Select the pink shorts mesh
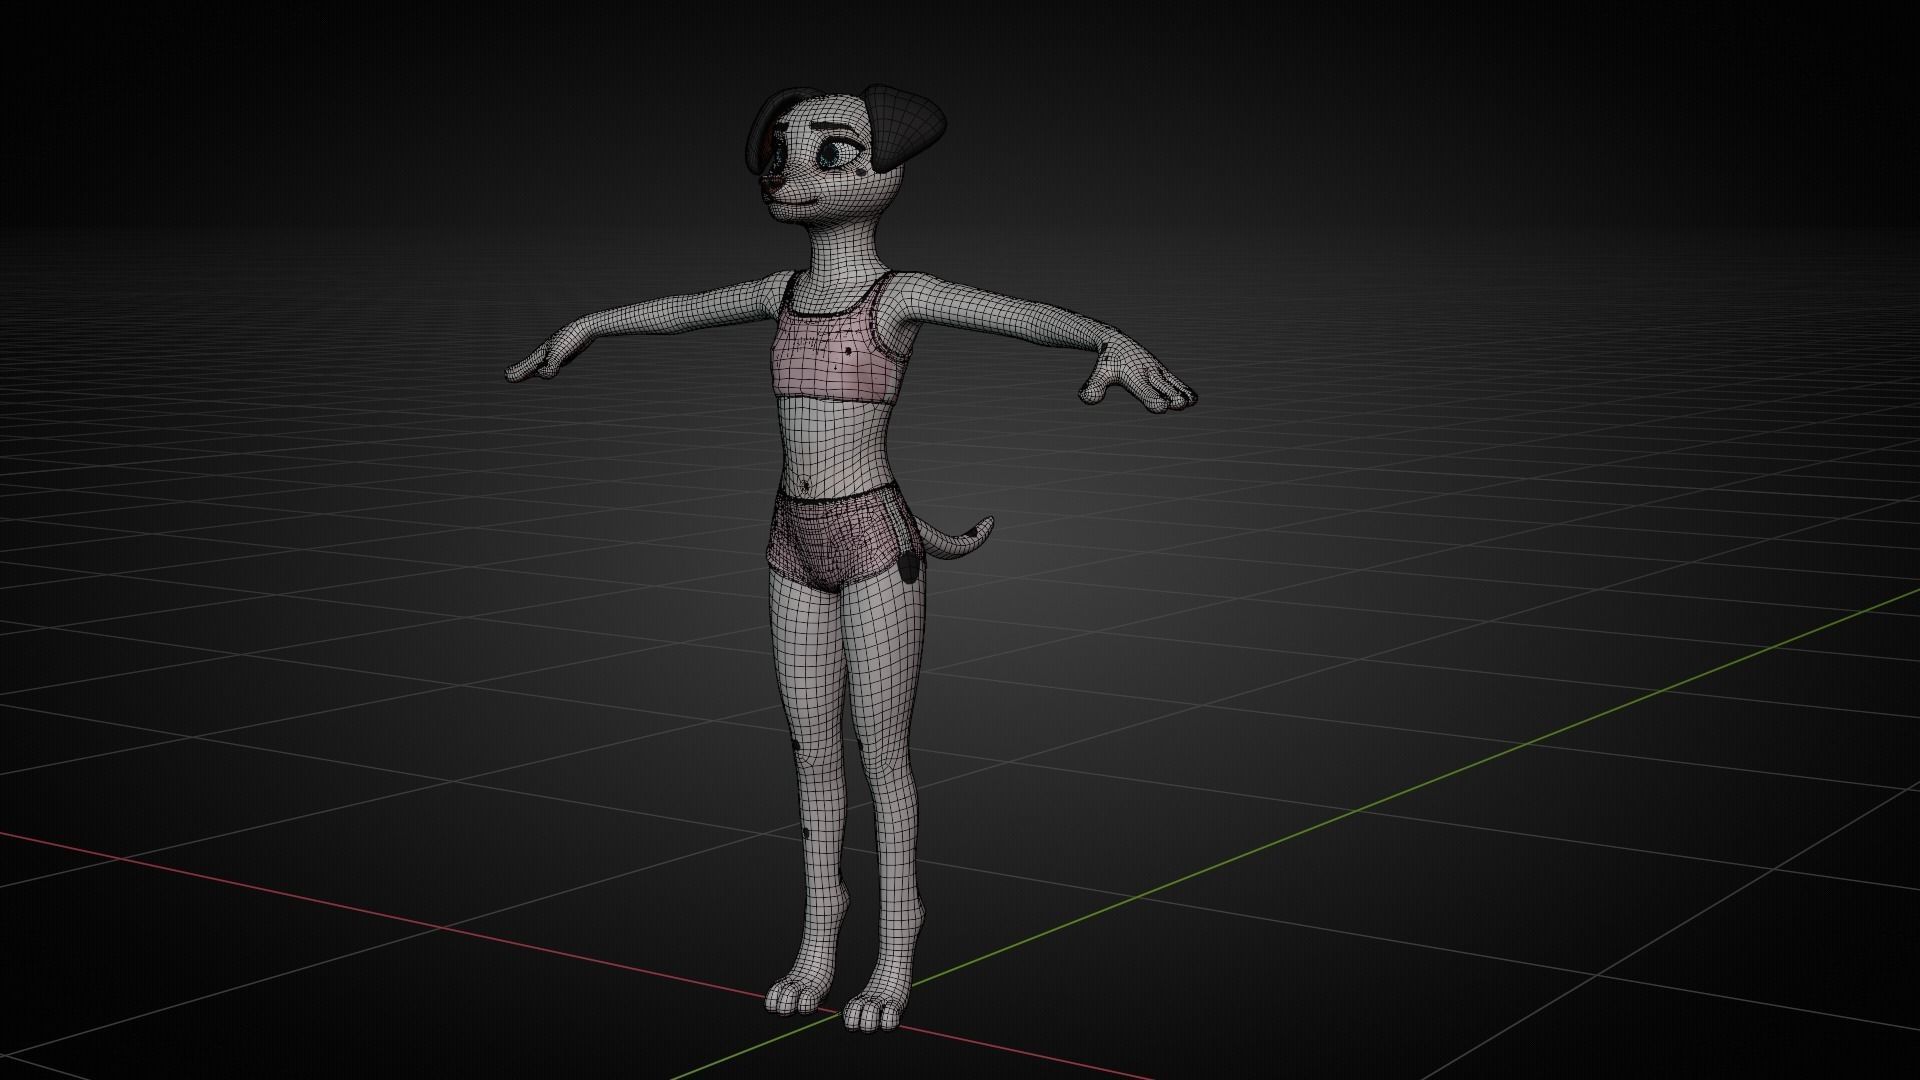 click(x=845, y=540)
